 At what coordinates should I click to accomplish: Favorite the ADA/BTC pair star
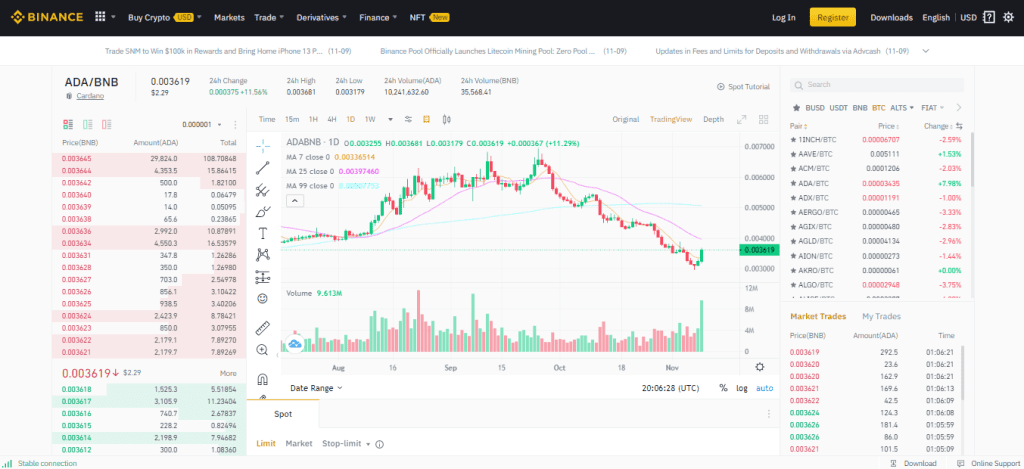click(x=793, y=184)
